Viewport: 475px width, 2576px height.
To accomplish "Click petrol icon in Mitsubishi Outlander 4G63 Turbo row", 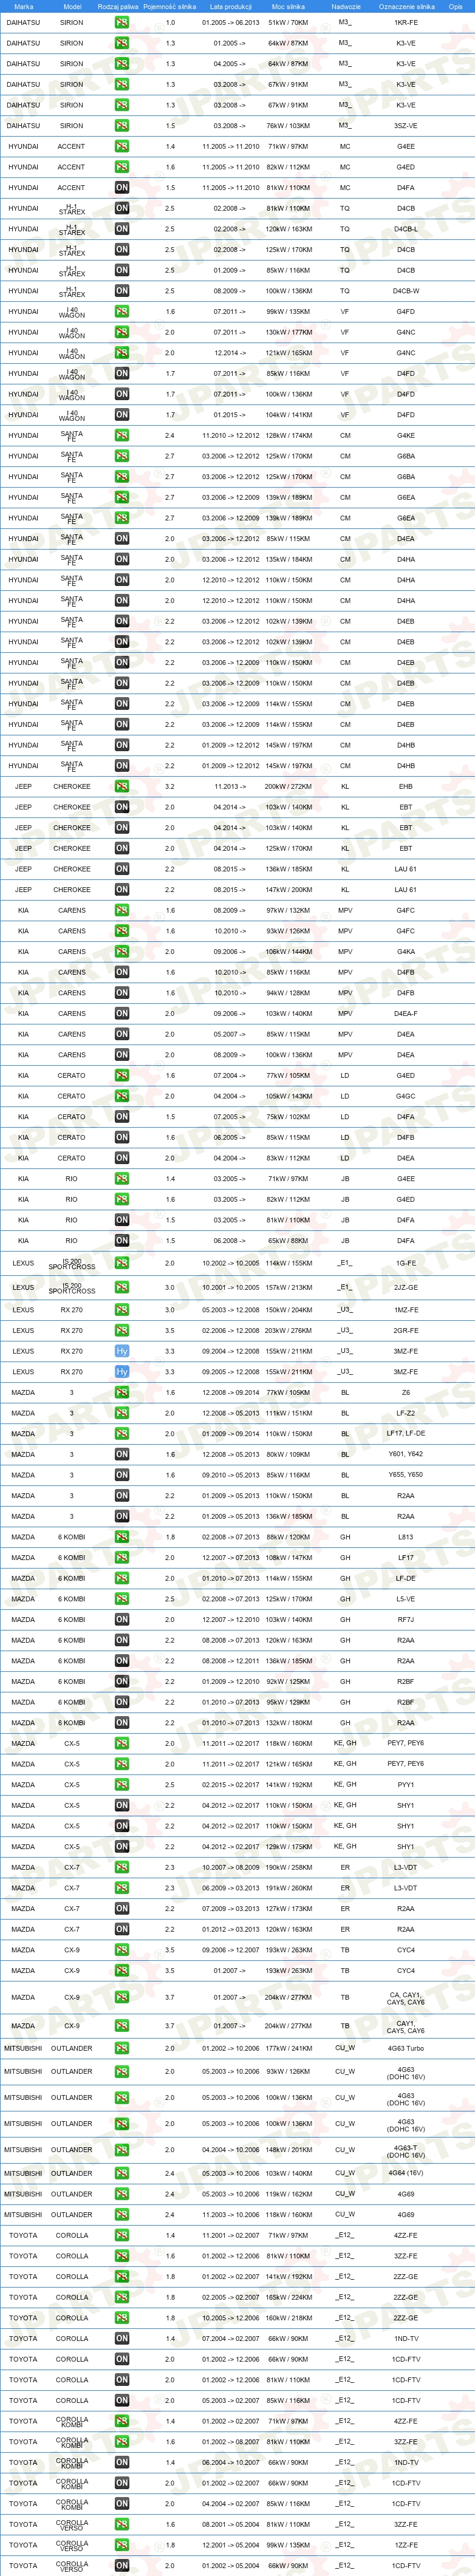I will point(121,2048).
